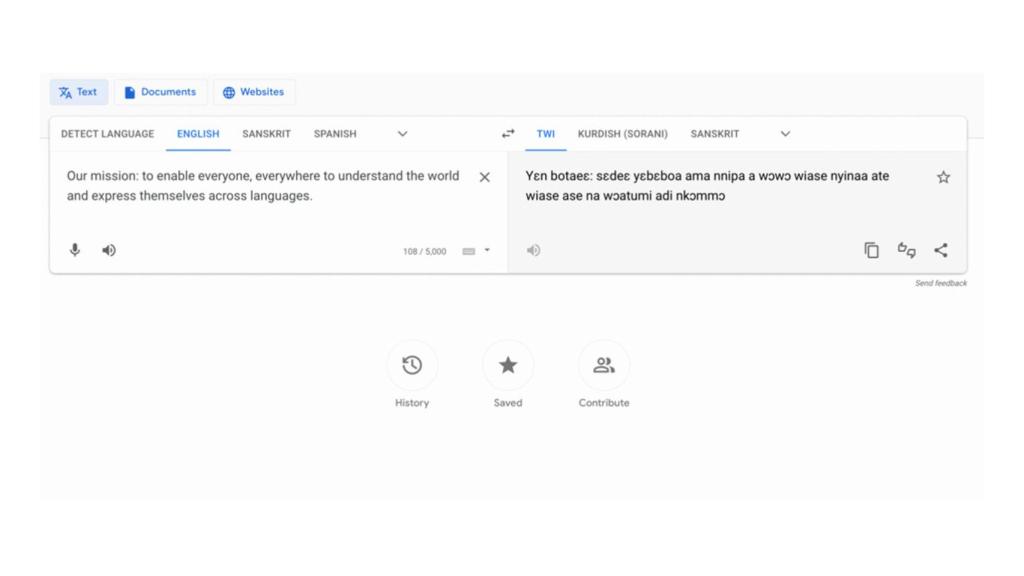Image resolution: width=1024 pixels, height=576 pixels.
Task: Switch to Websites translation mode
Action: [253, 92]
